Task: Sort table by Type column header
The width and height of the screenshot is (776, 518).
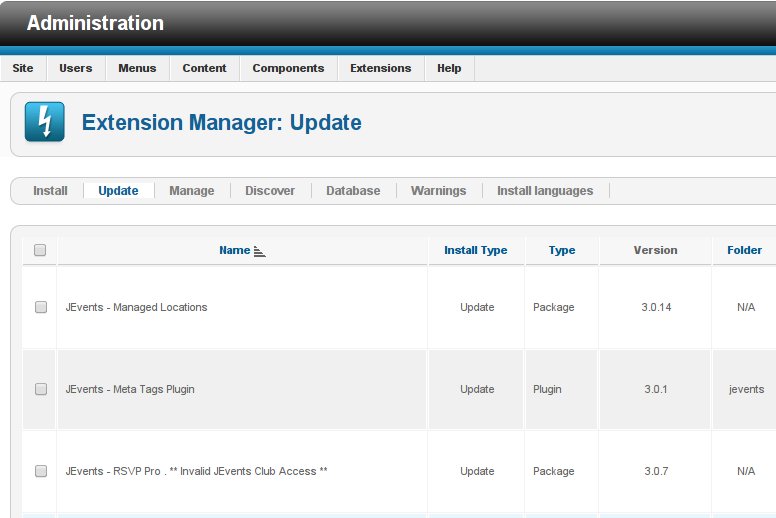Action: [562, 250]
